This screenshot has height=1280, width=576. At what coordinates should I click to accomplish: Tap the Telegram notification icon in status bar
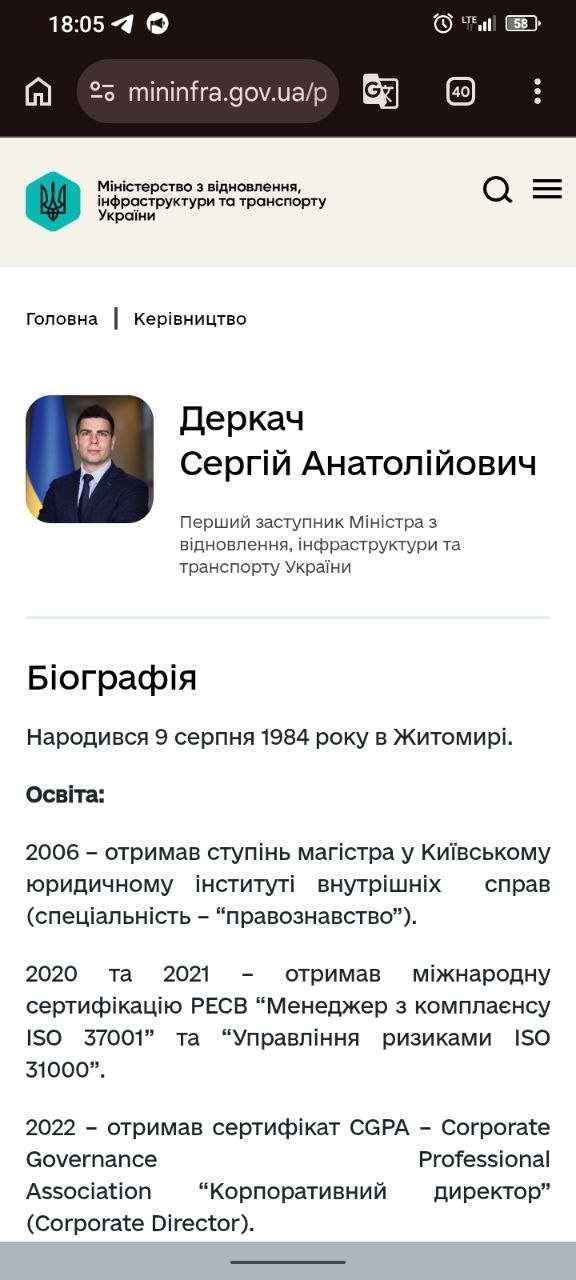coord(122,23)
